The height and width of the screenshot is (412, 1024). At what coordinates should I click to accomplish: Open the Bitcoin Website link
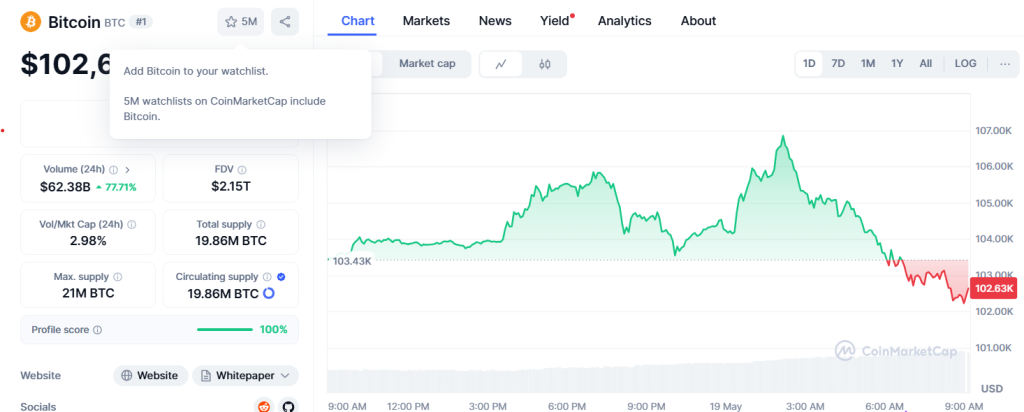149,376
